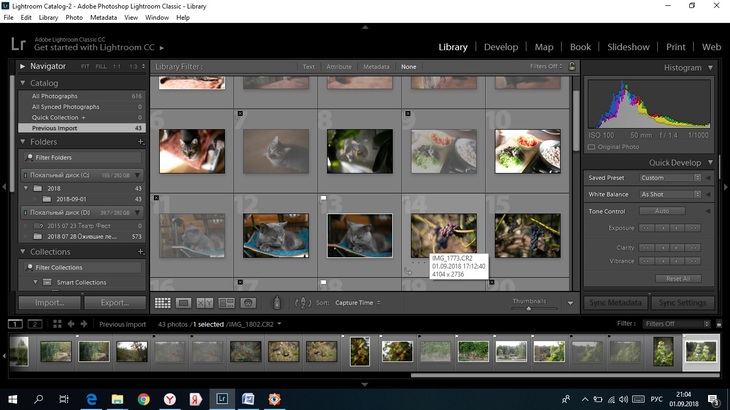The width and height of the screenshot is (730, 410).
Task: Click the Export button
Action: pos(115,303)
